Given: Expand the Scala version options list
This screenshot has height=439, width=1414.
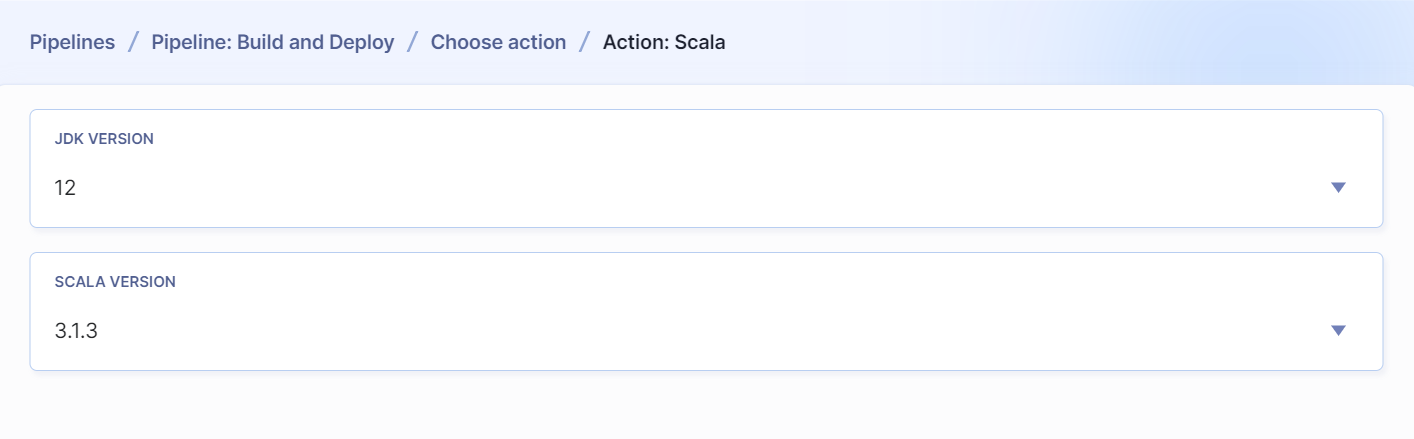Looking at the screenshot, I should [x=1339, y=330].
